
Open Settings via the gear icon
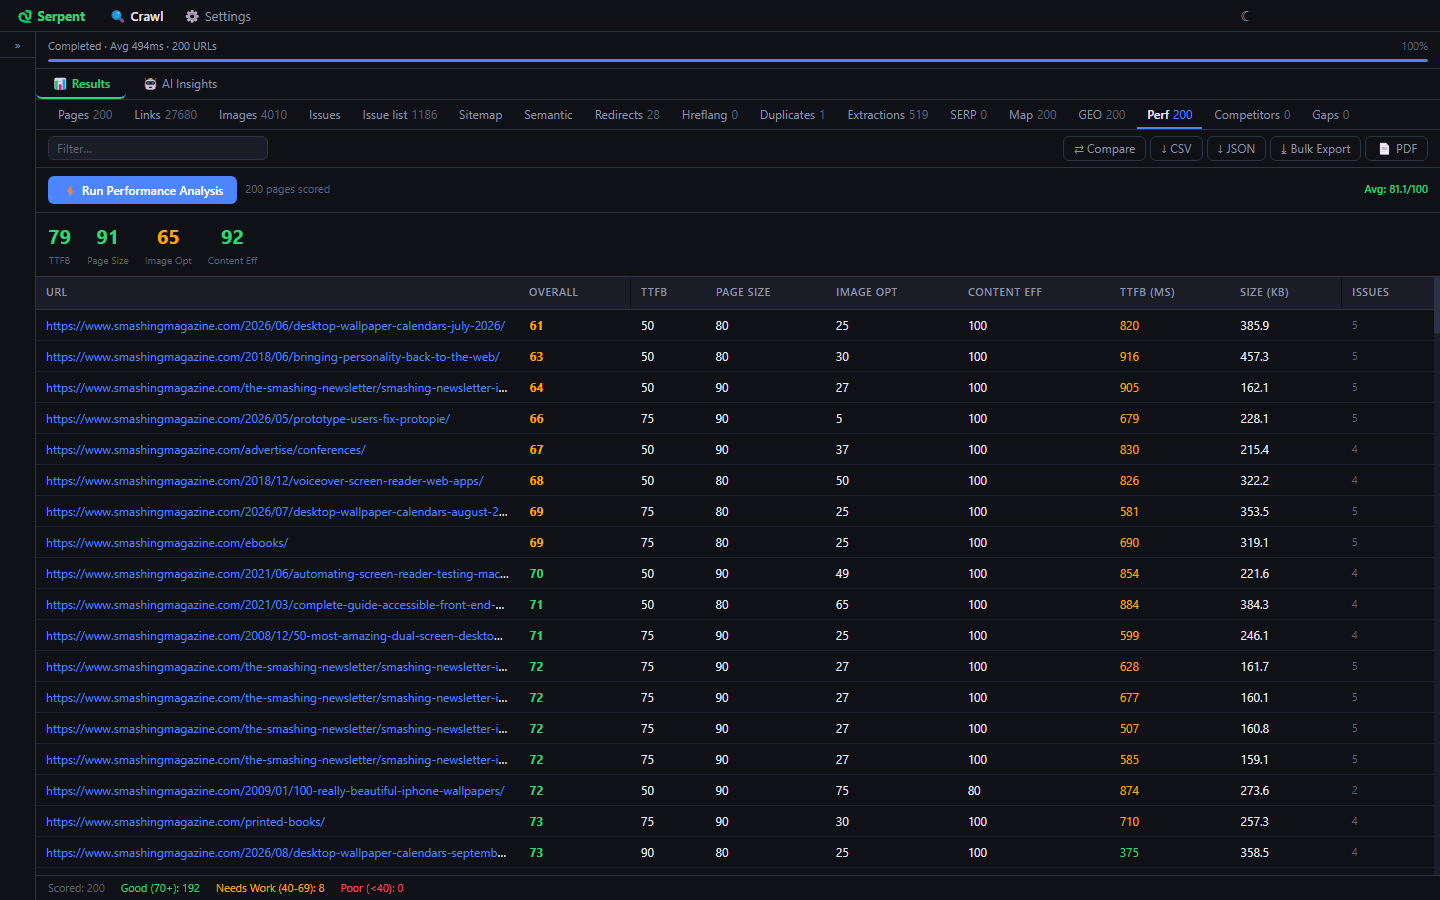pyautogui.click(x=192, y=17)
